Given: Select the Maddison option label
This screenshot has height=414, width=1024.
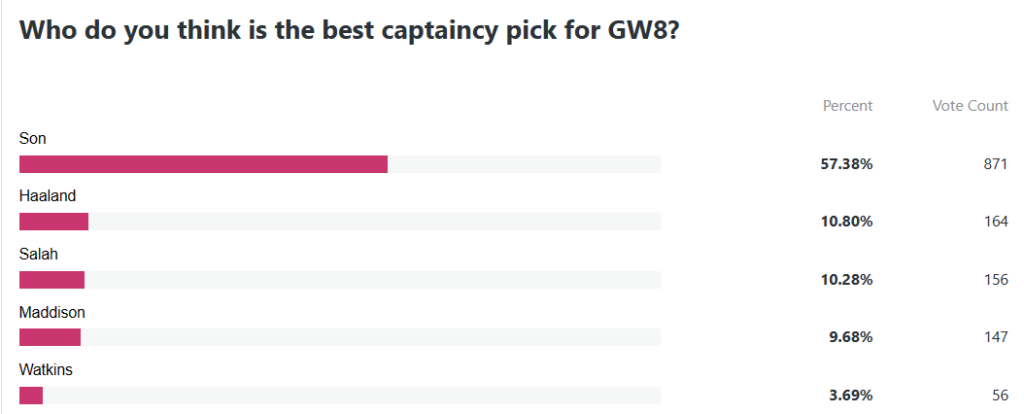Looking at the screenshot, I should click(52, 312).
